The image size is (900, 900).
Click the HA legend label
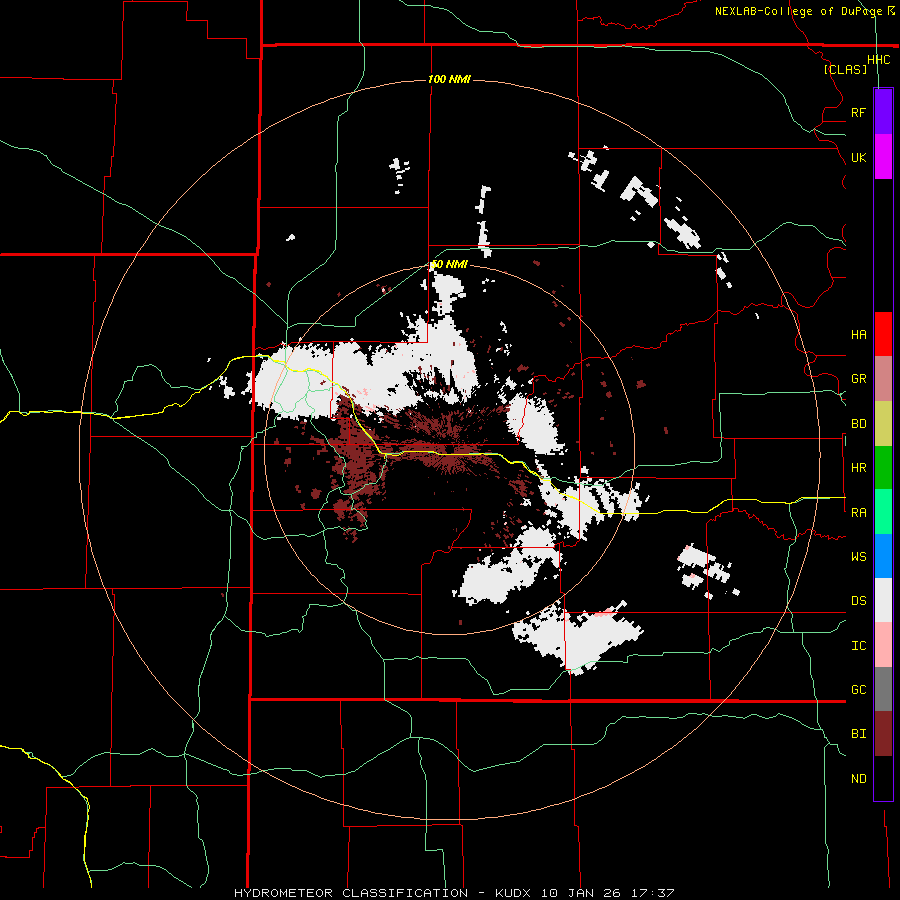point(858,334)
